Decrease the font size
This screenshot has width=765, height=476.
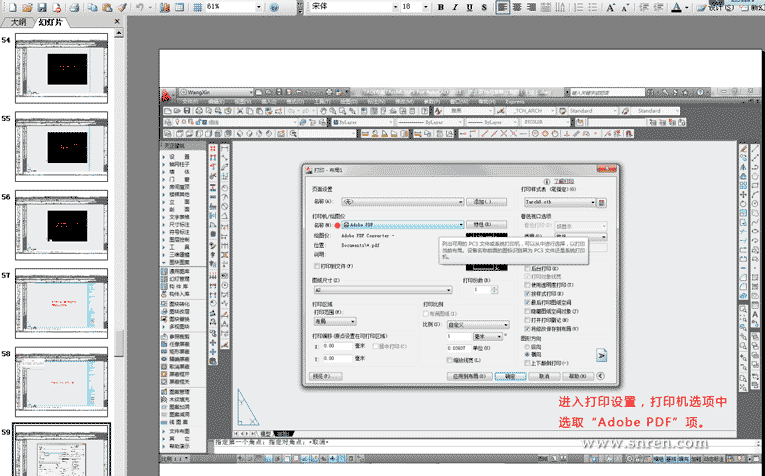[x=625, y=7]
